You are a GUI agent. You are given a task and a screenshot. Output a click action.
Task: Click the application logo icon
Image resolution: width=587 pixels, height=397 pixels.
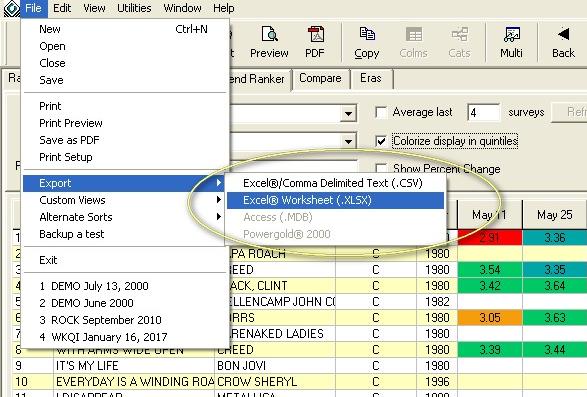(11, 8)
